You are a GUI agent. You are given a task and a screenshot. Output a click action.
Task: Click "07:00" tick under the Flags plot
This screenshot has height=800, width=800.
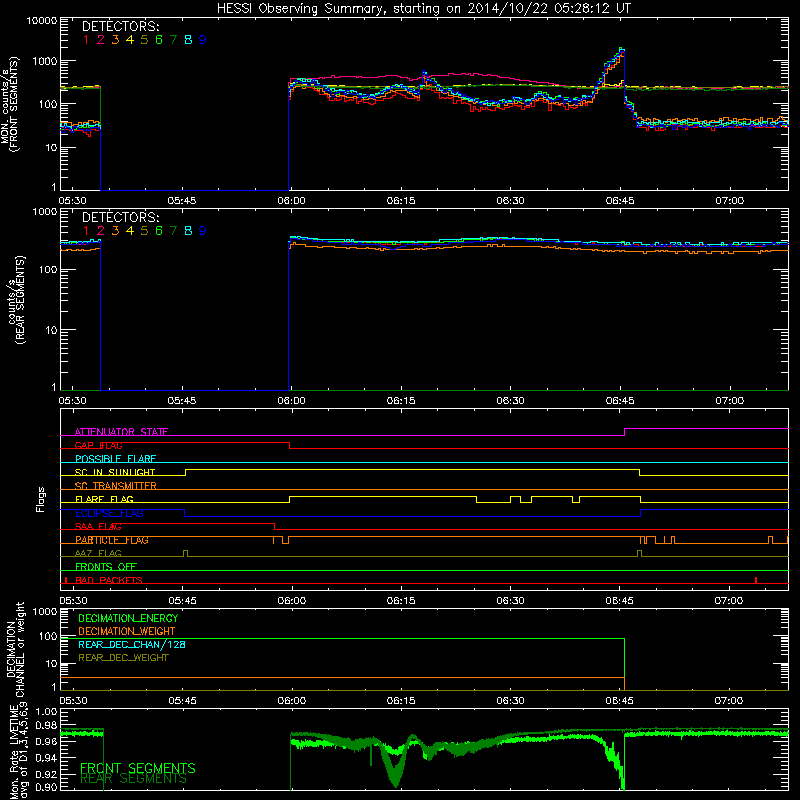pos(729,601)
